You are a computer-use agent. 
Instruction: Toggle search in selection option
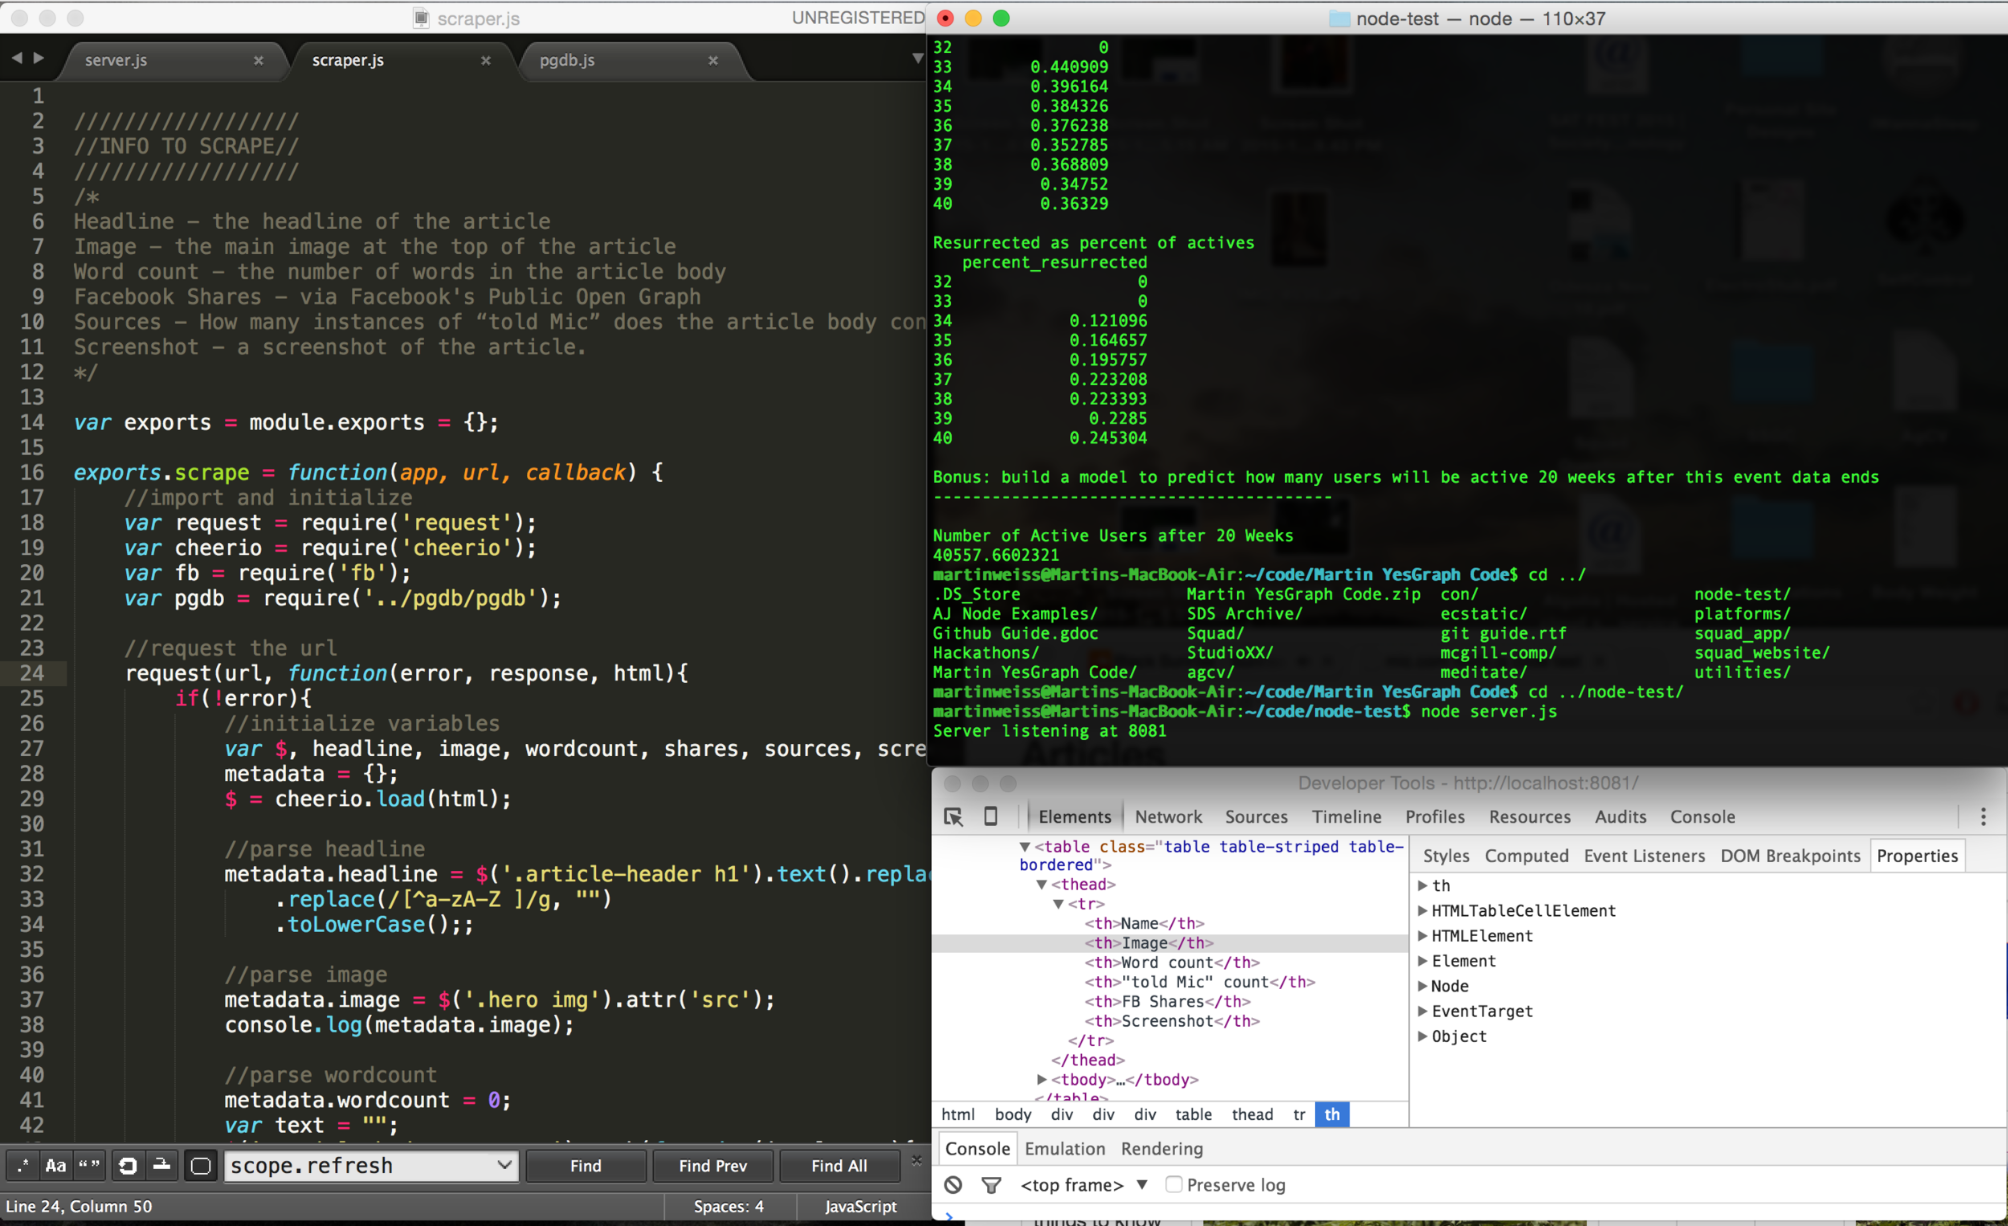[160, 1165]
